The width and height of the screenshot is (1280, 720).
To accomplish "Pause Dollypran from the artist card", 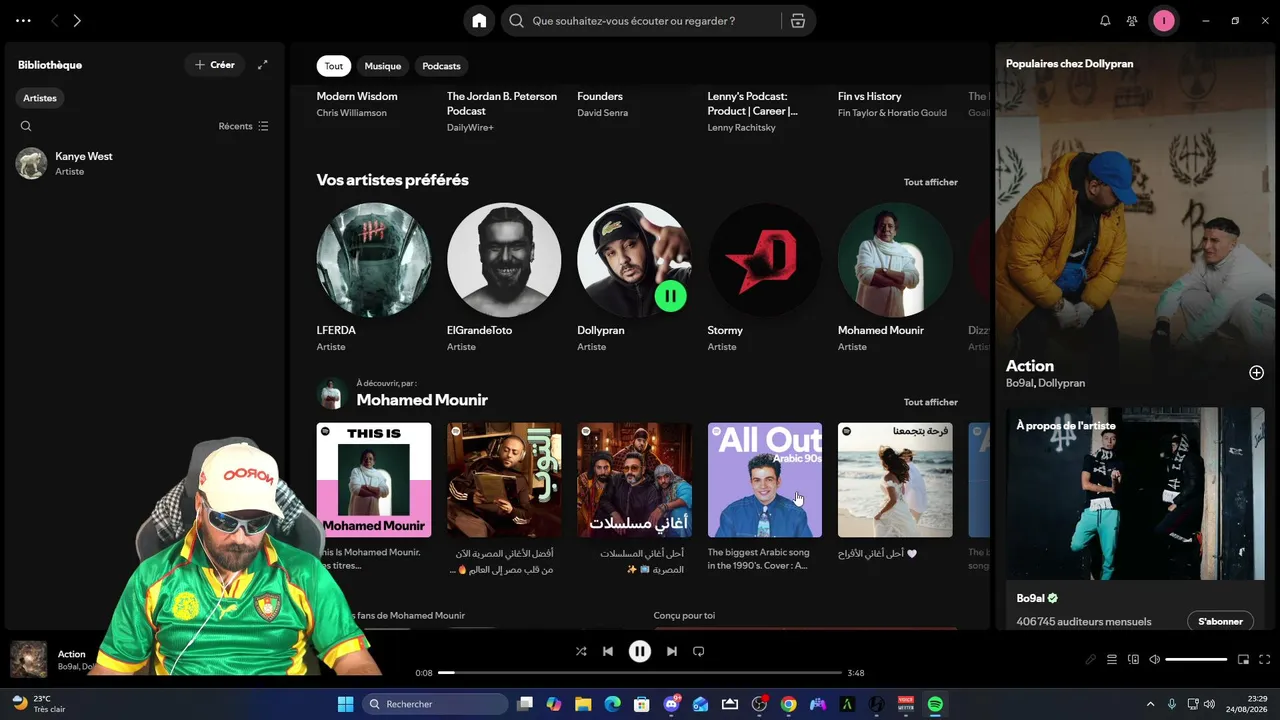I will pyautogui.click(x=670, y=295).
